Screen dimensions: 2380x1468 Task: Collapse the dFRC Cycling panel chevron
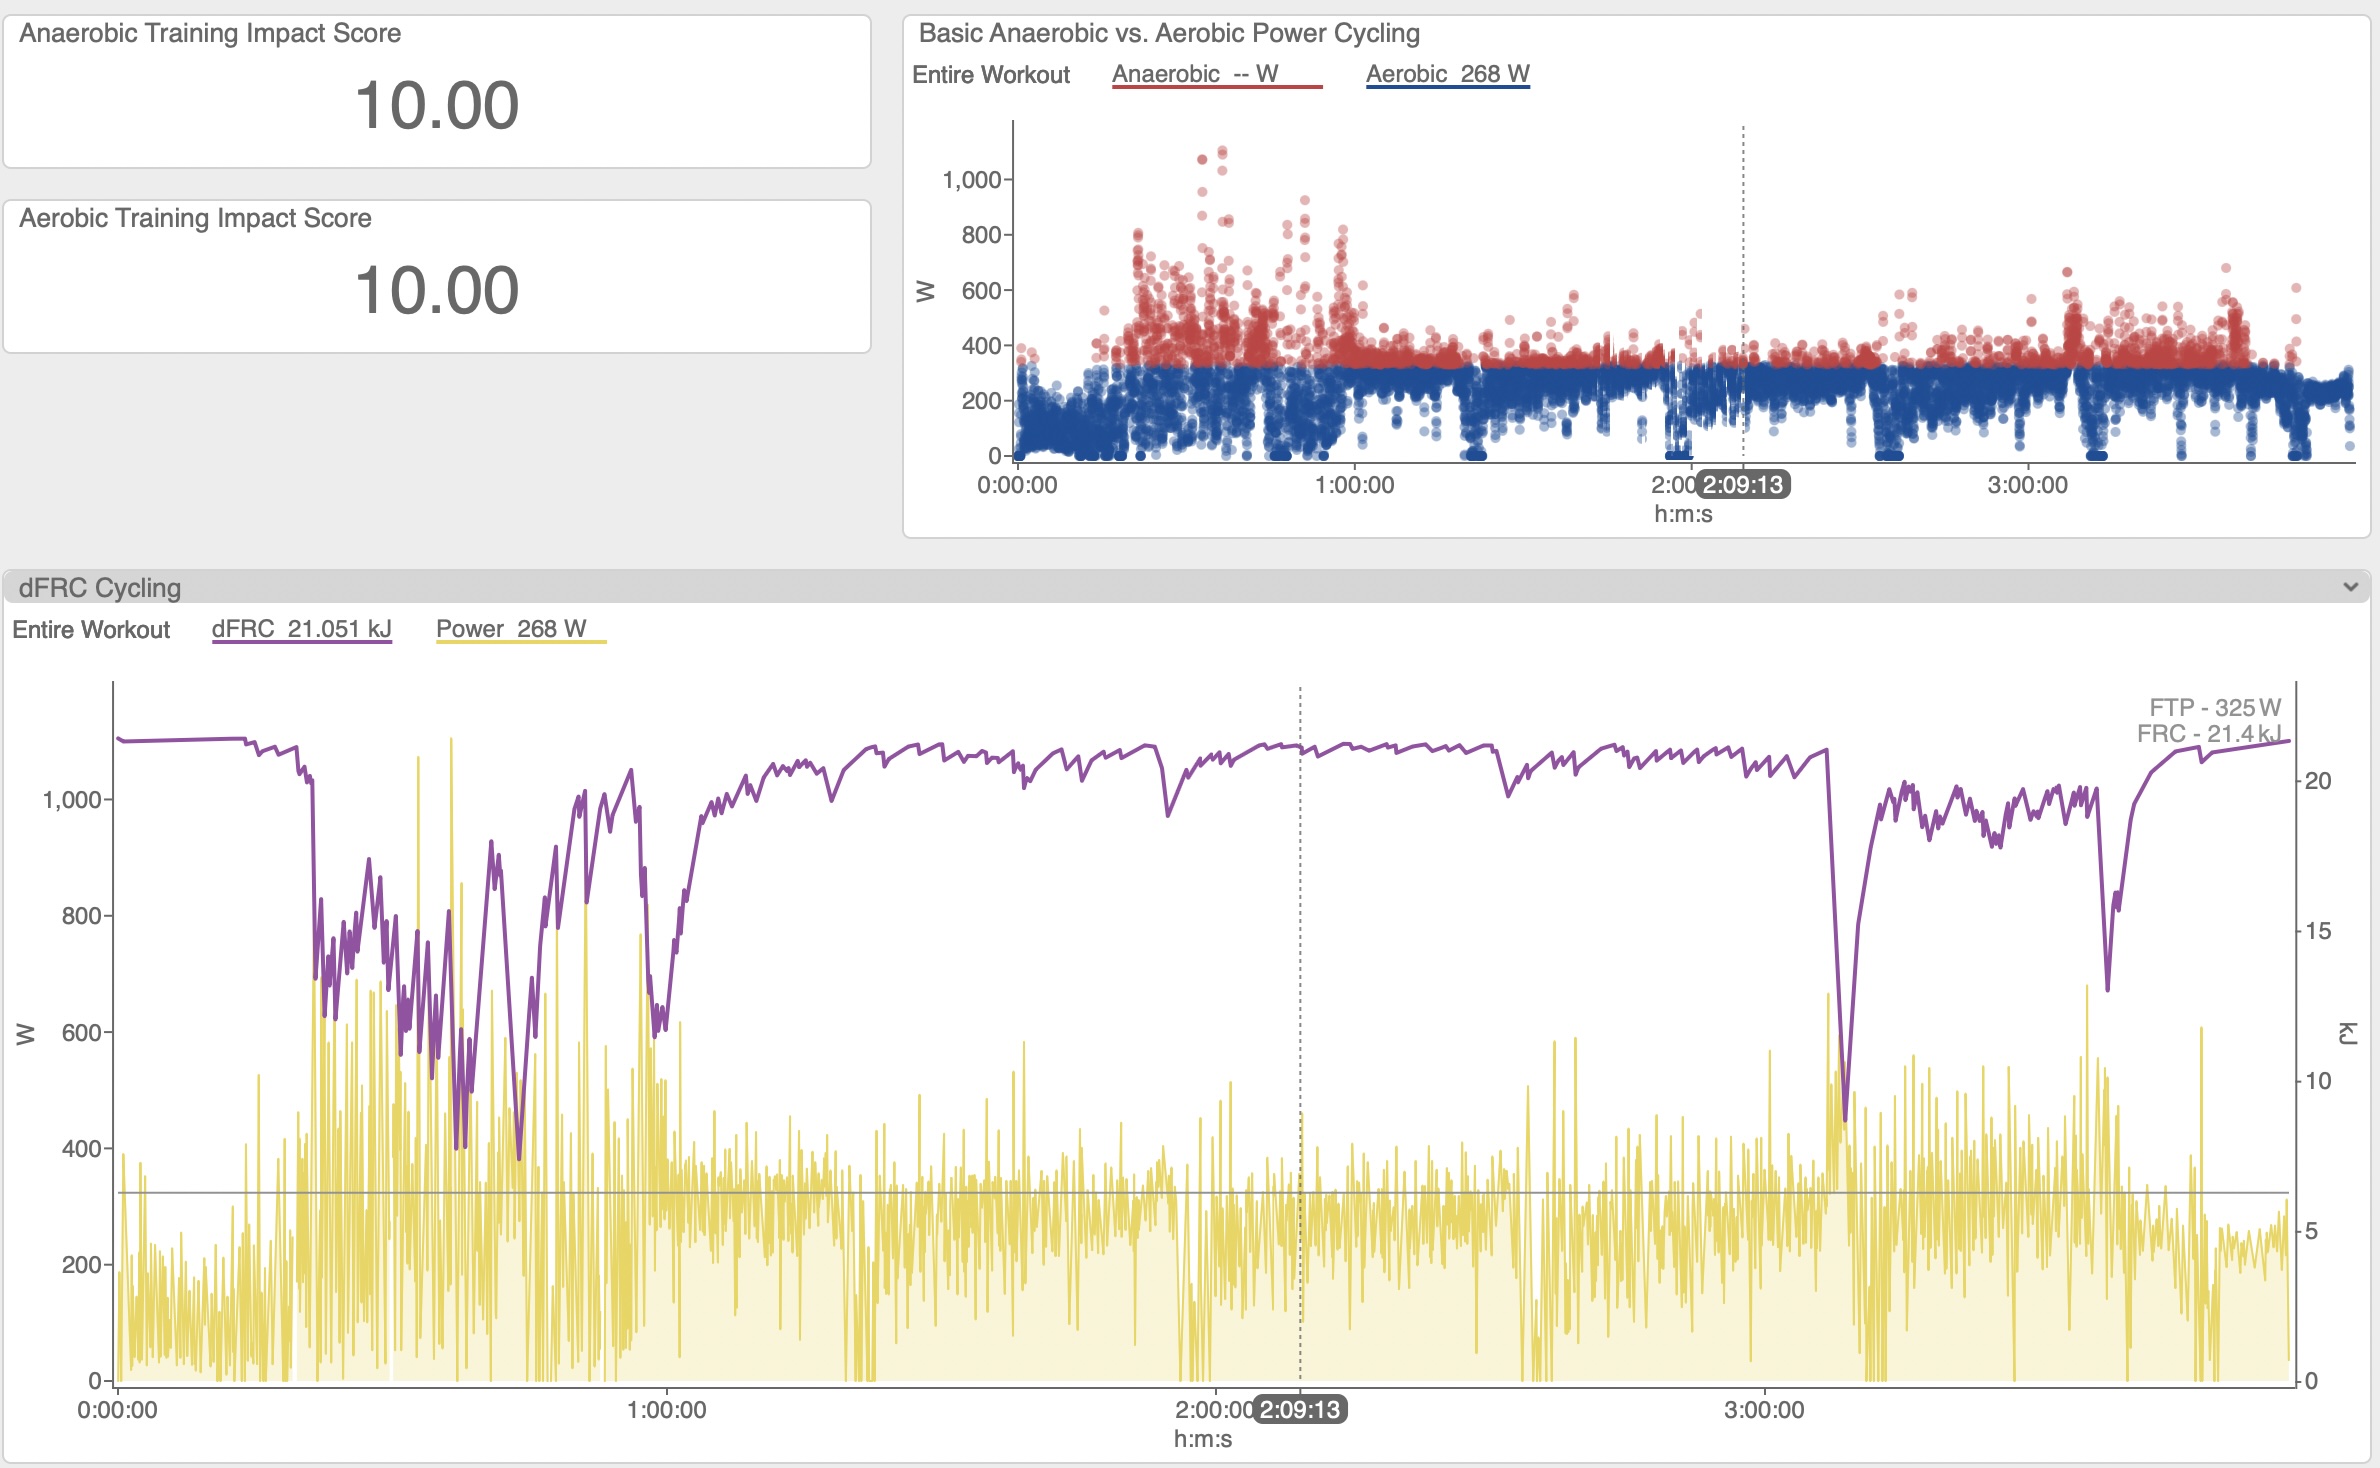(2350, 587)
